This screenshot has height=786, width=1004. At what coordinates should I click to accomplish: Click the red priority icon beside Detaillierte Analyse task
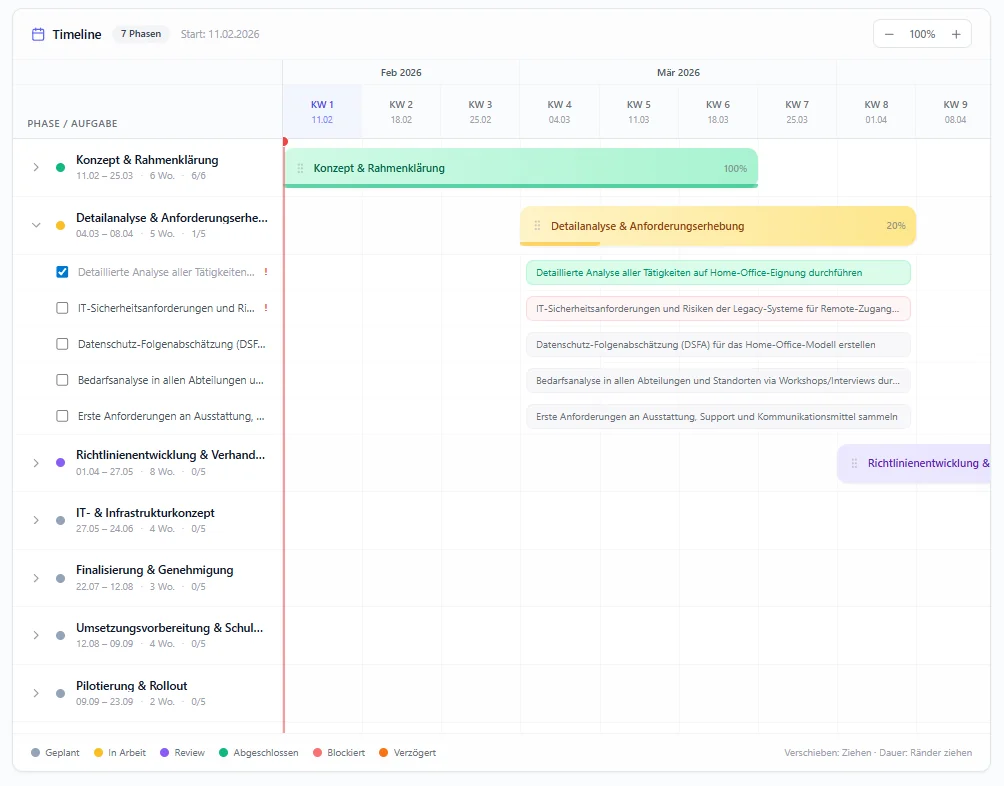tap(267, 271)
